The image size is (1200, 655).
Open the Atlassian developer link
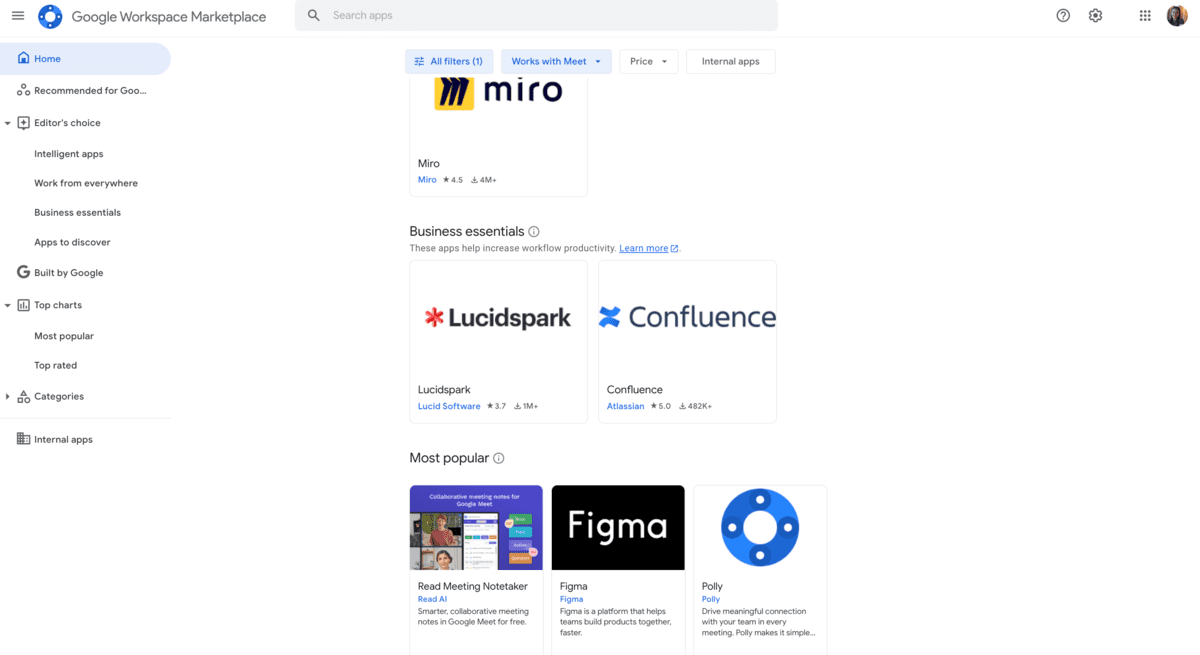click(x=626, y=406)
